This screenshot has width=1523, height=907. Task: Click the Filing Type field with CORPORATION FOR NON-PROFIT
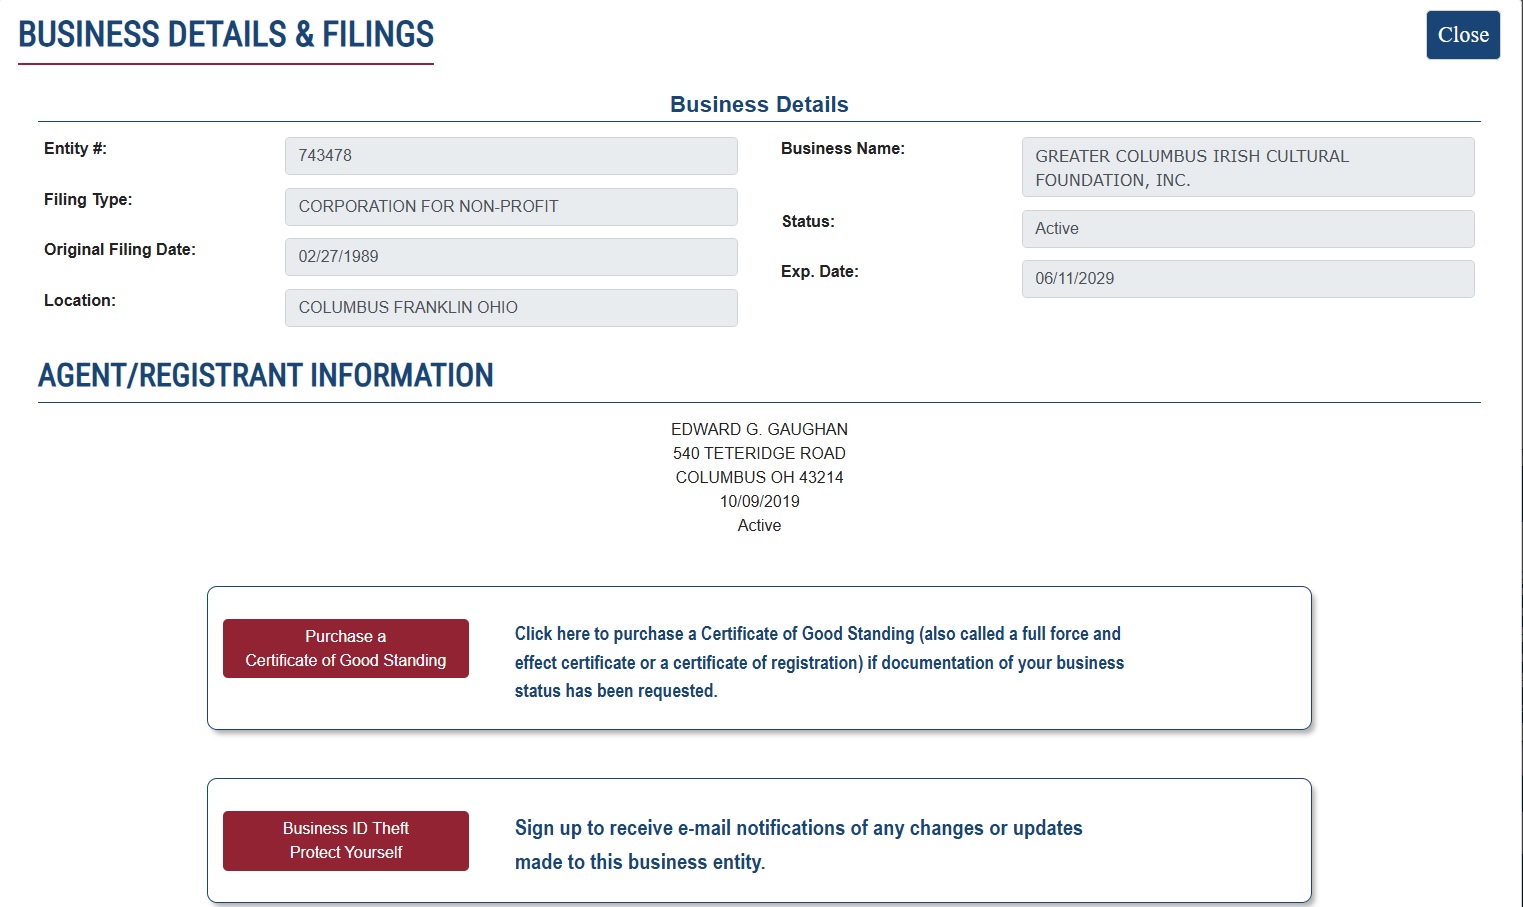coord(511,207)
